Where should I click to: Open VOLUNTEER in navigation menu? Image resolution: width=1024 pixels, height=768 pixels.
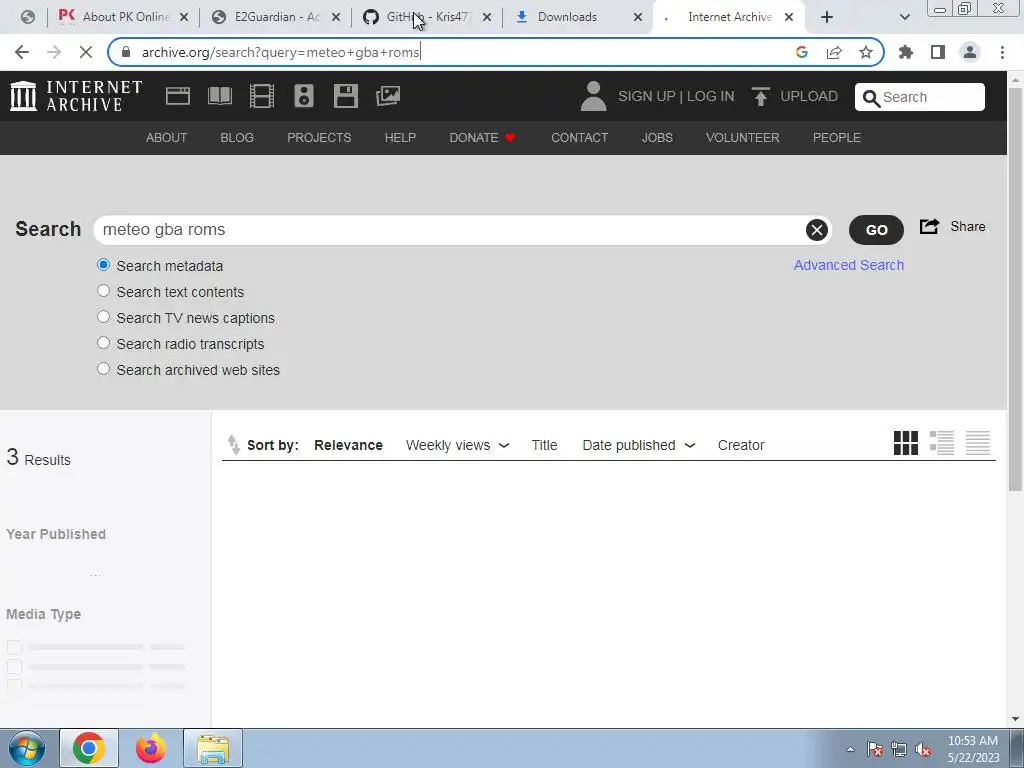click(x=743, y=138)
